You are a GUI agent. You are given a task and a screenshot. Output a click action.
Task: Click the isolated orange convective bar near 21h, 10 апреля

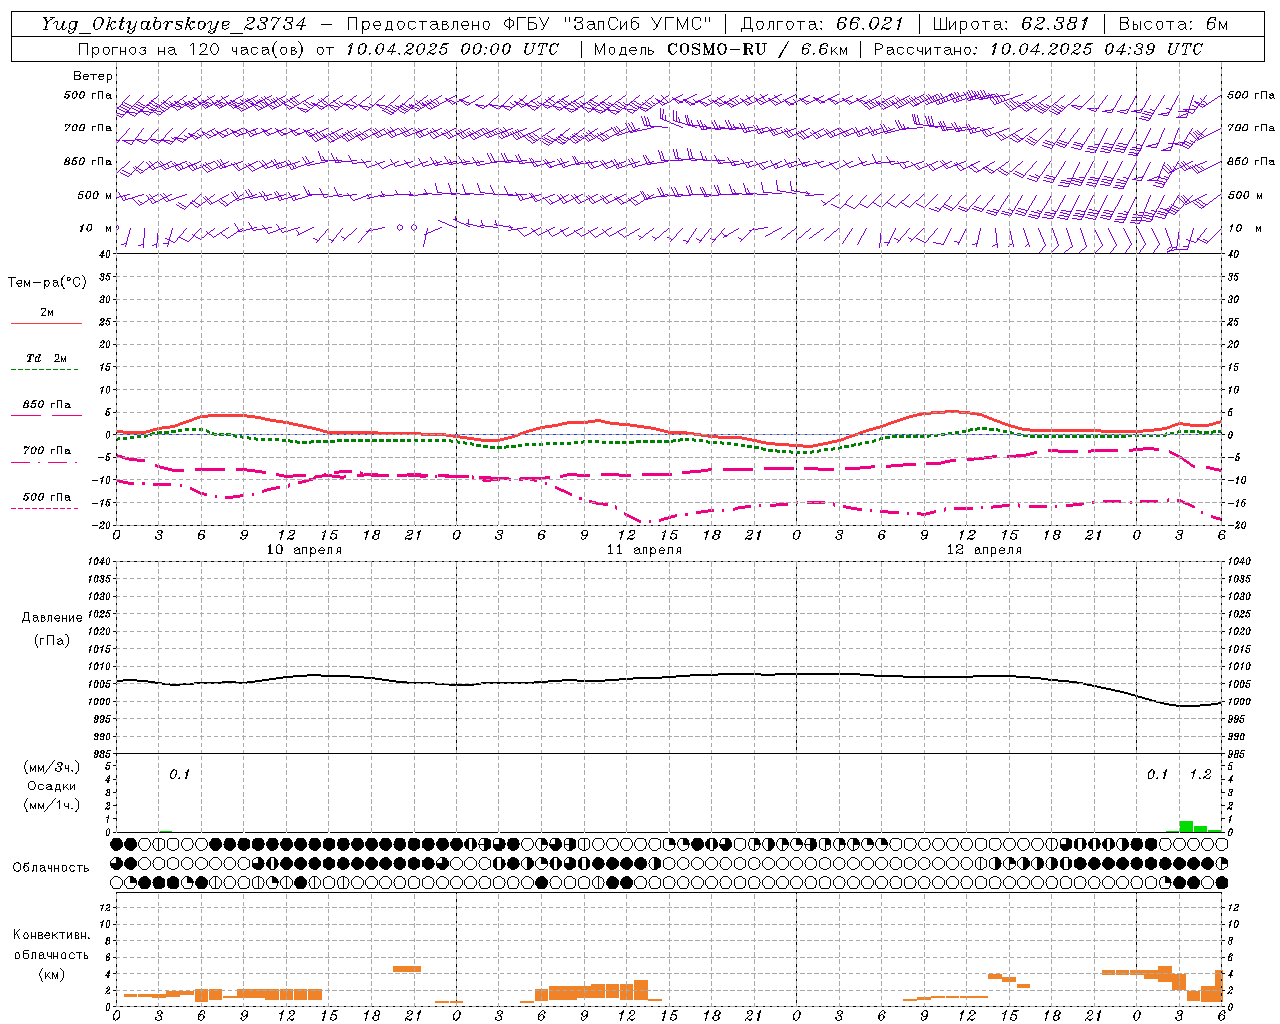(407, 968)
